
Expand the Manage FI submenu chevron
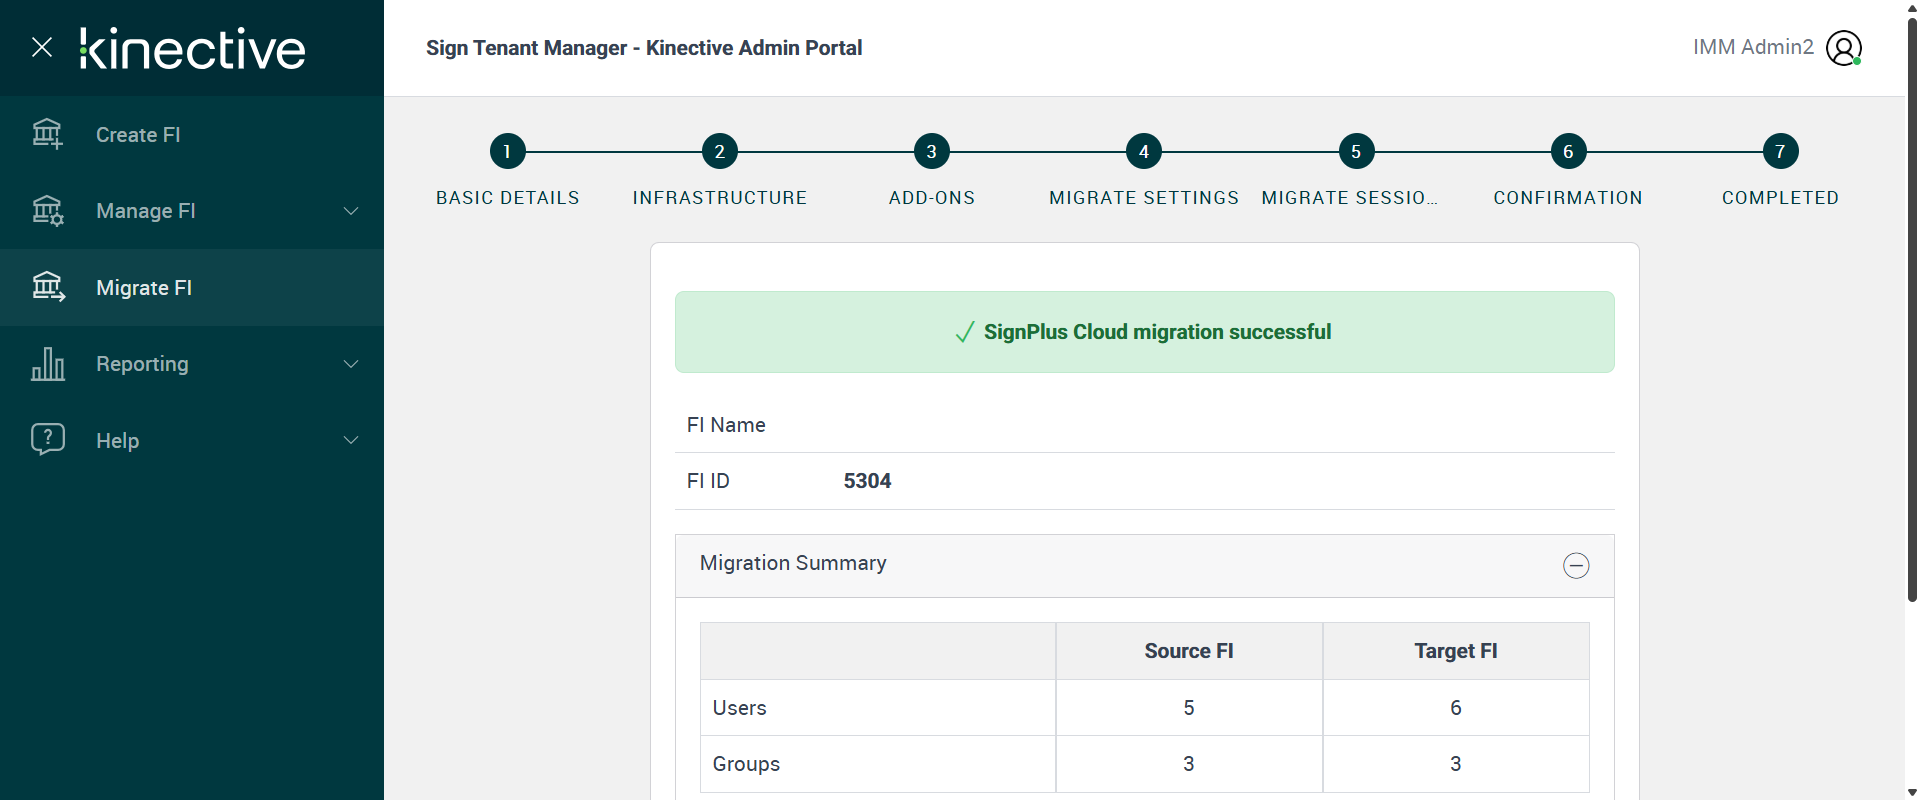click(x=351, y=211)
